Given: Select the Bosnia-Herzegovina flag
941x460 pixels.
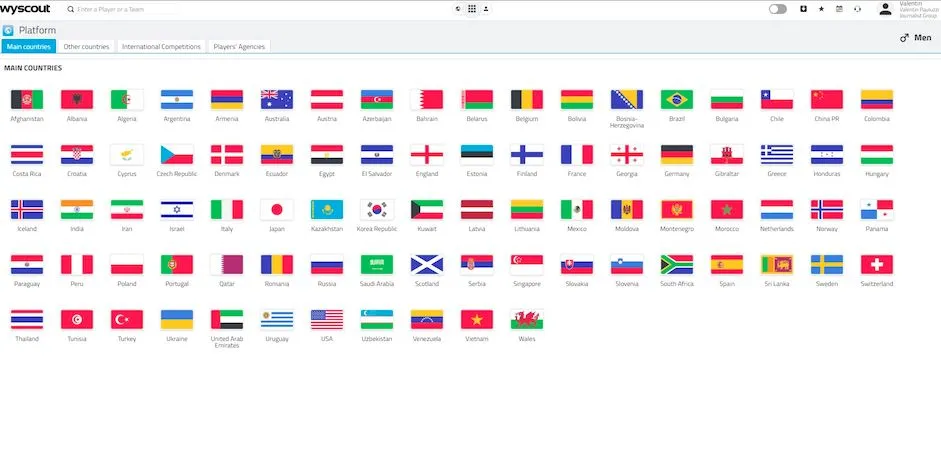Looking at the screenshot, I should (x=627, y=100).
